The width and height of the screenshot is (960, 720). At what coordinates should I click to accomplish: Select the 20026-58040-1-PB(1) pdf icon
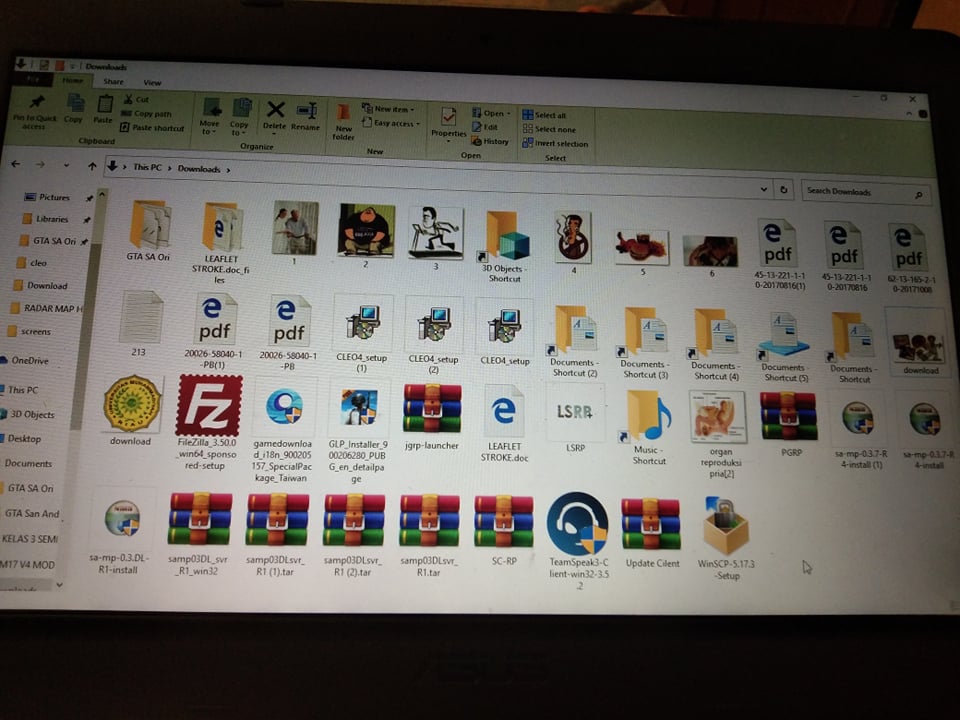coord(214,321)
